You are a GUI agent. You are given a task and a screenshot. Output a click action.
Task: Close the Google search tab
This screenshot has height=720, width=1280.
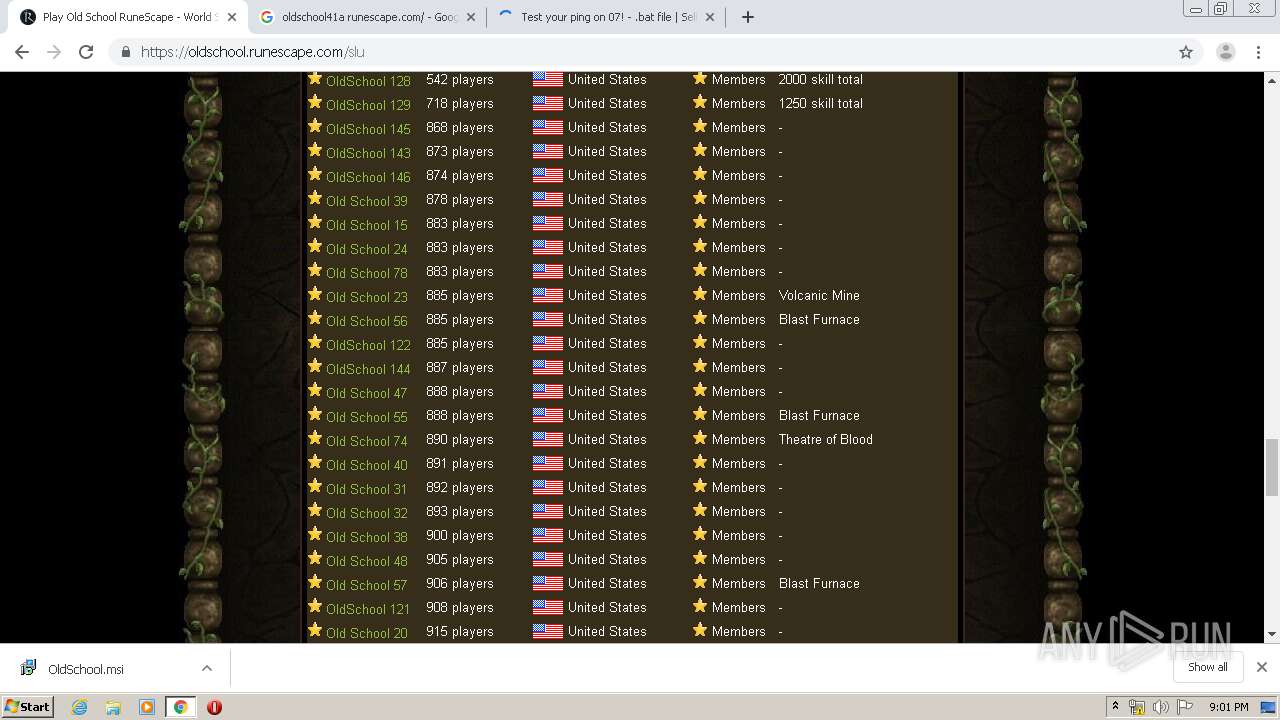[x=471, y=17]
